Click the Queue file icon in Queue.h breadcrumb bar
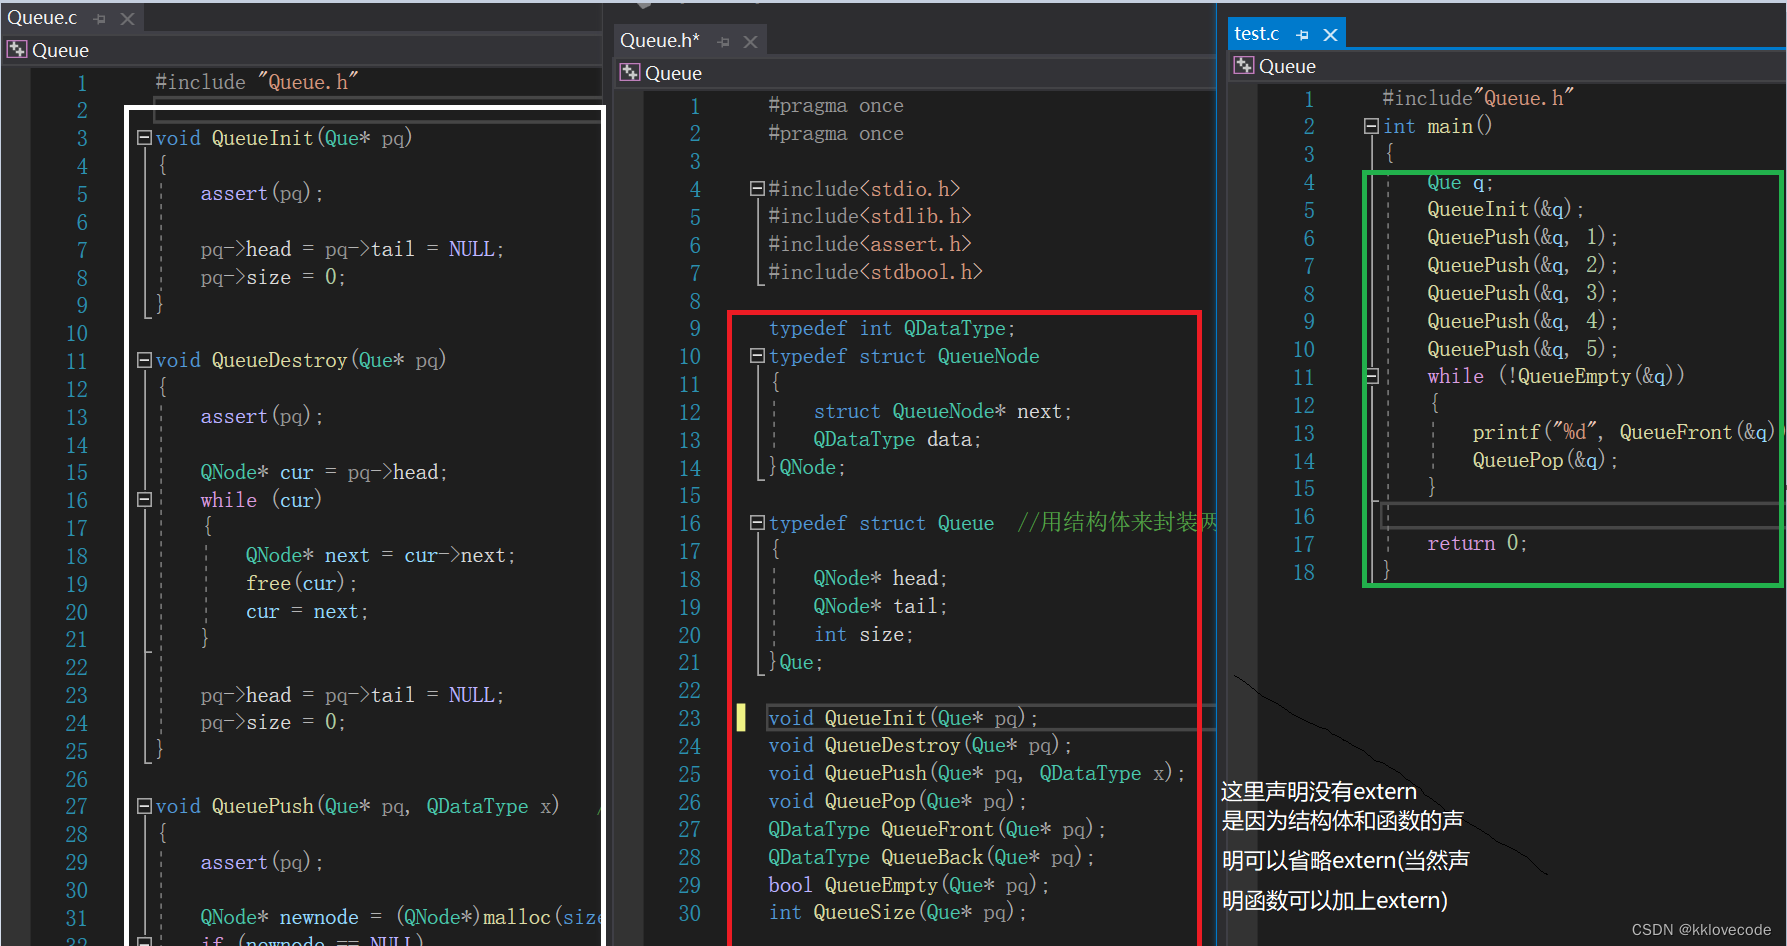Screen dimensions: 1787x946 pos(630,72)
